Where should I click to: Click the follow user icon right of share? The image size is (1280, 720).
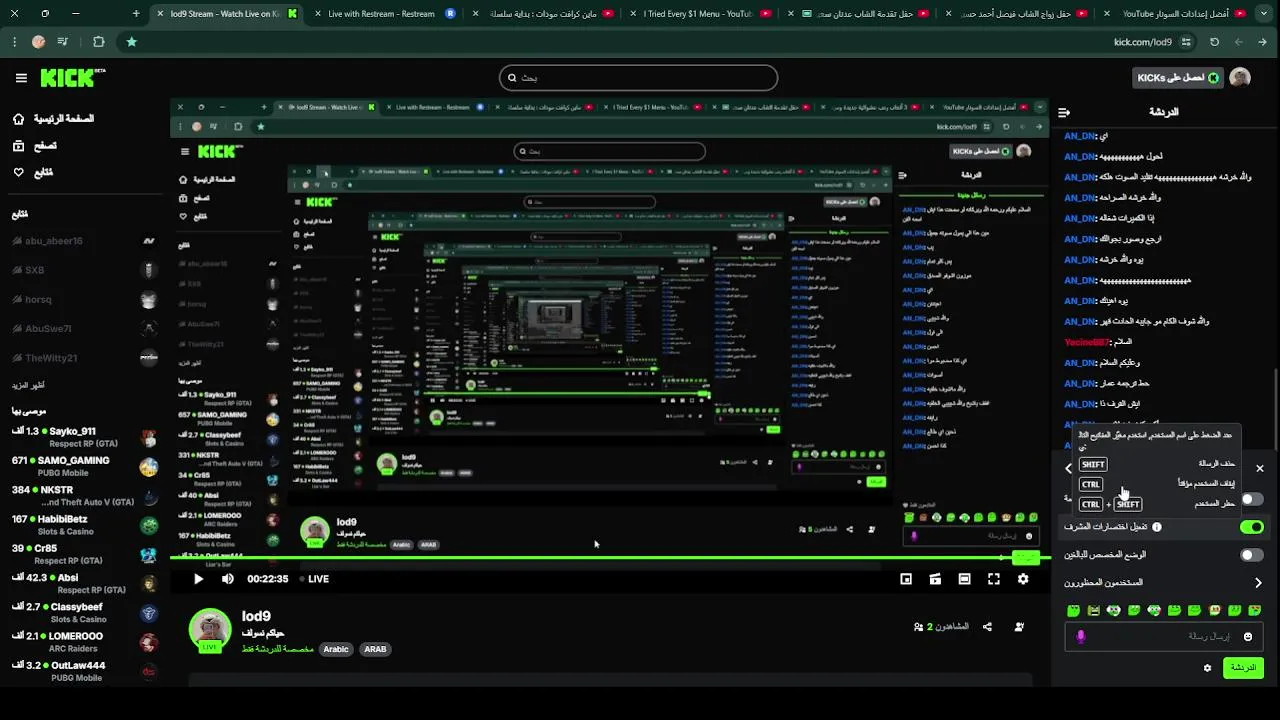coord(1019,627)
